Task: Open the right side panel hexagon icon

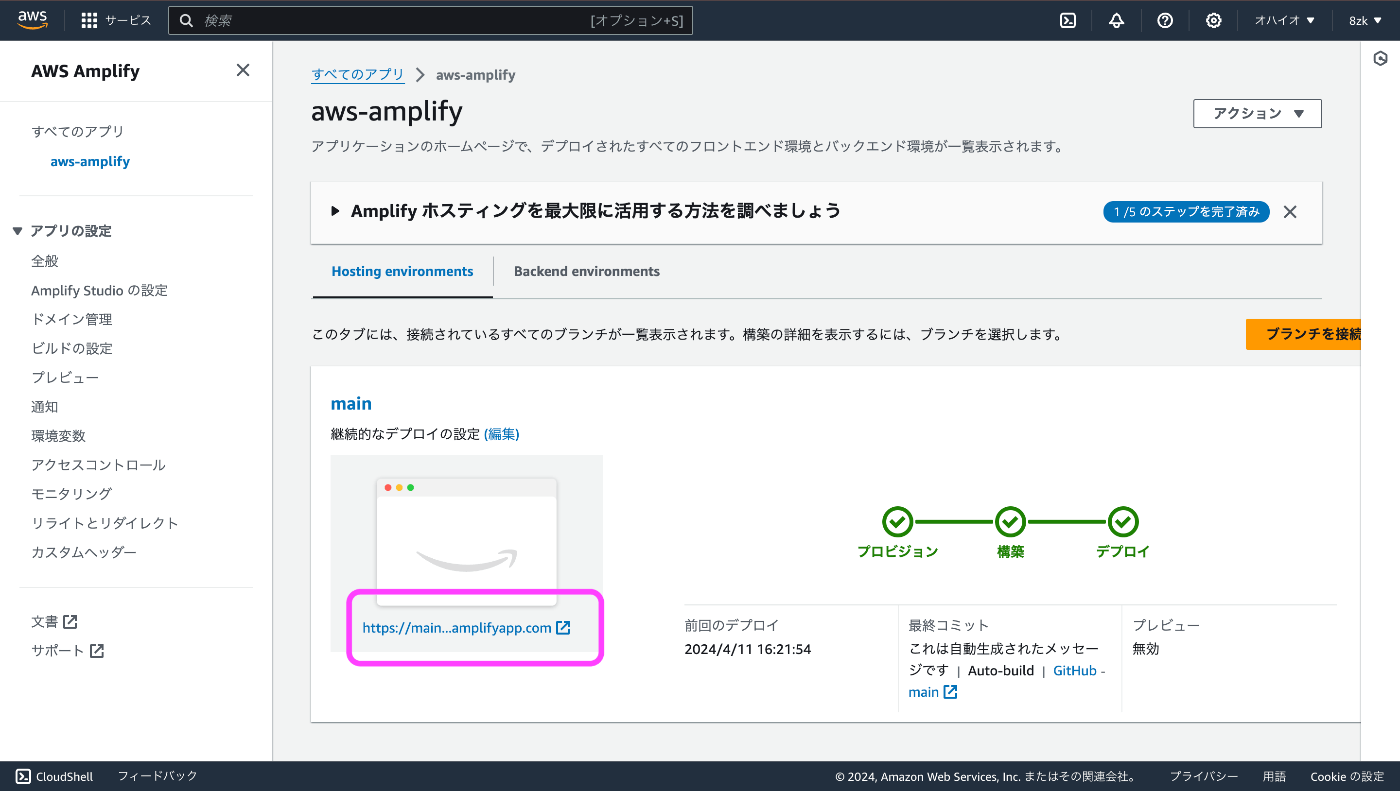Action: (x=1380, y=59)
